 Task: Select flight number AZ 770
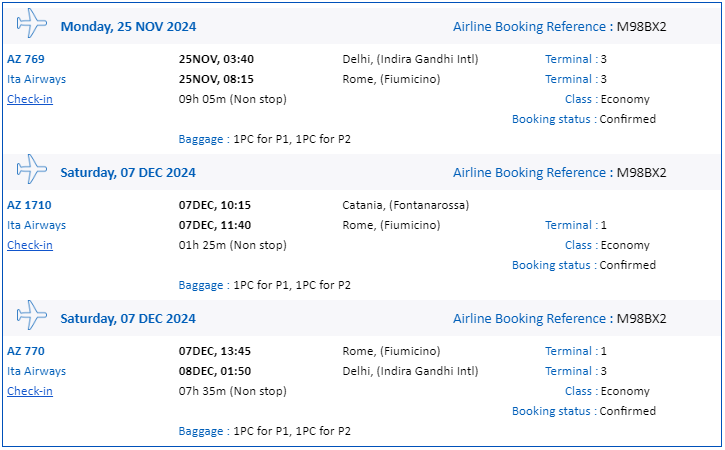click(26, 351)
